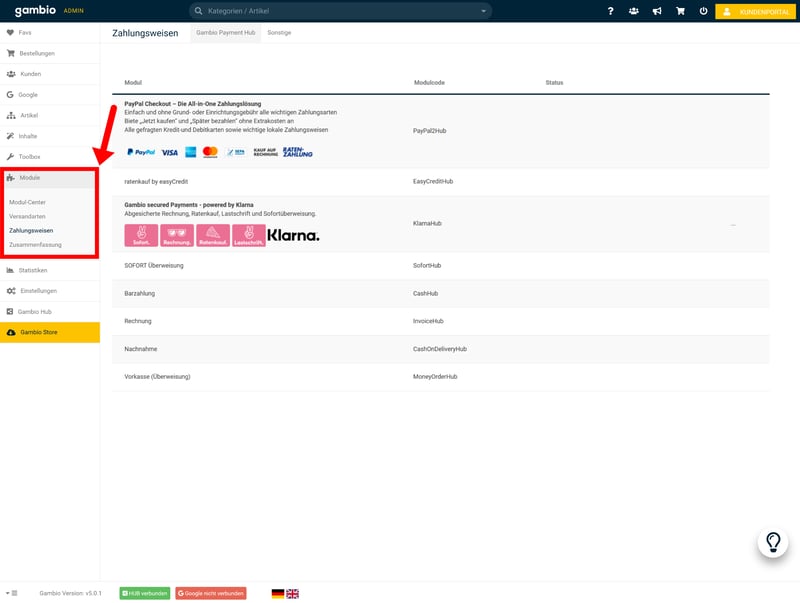Click the users group icon in header
Image resolution: width=800 pixels, height=603 pixels.
tap(634, 11)
